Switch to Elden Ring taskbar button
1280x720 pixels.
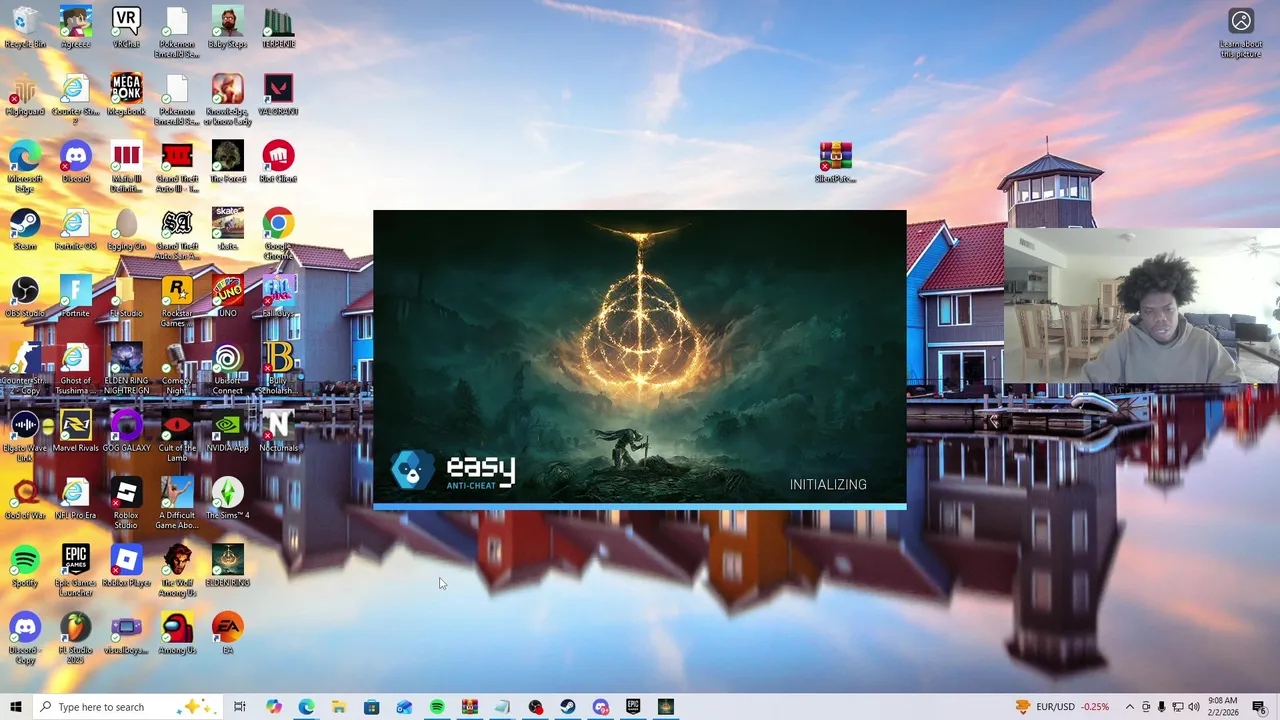(666, 707)
